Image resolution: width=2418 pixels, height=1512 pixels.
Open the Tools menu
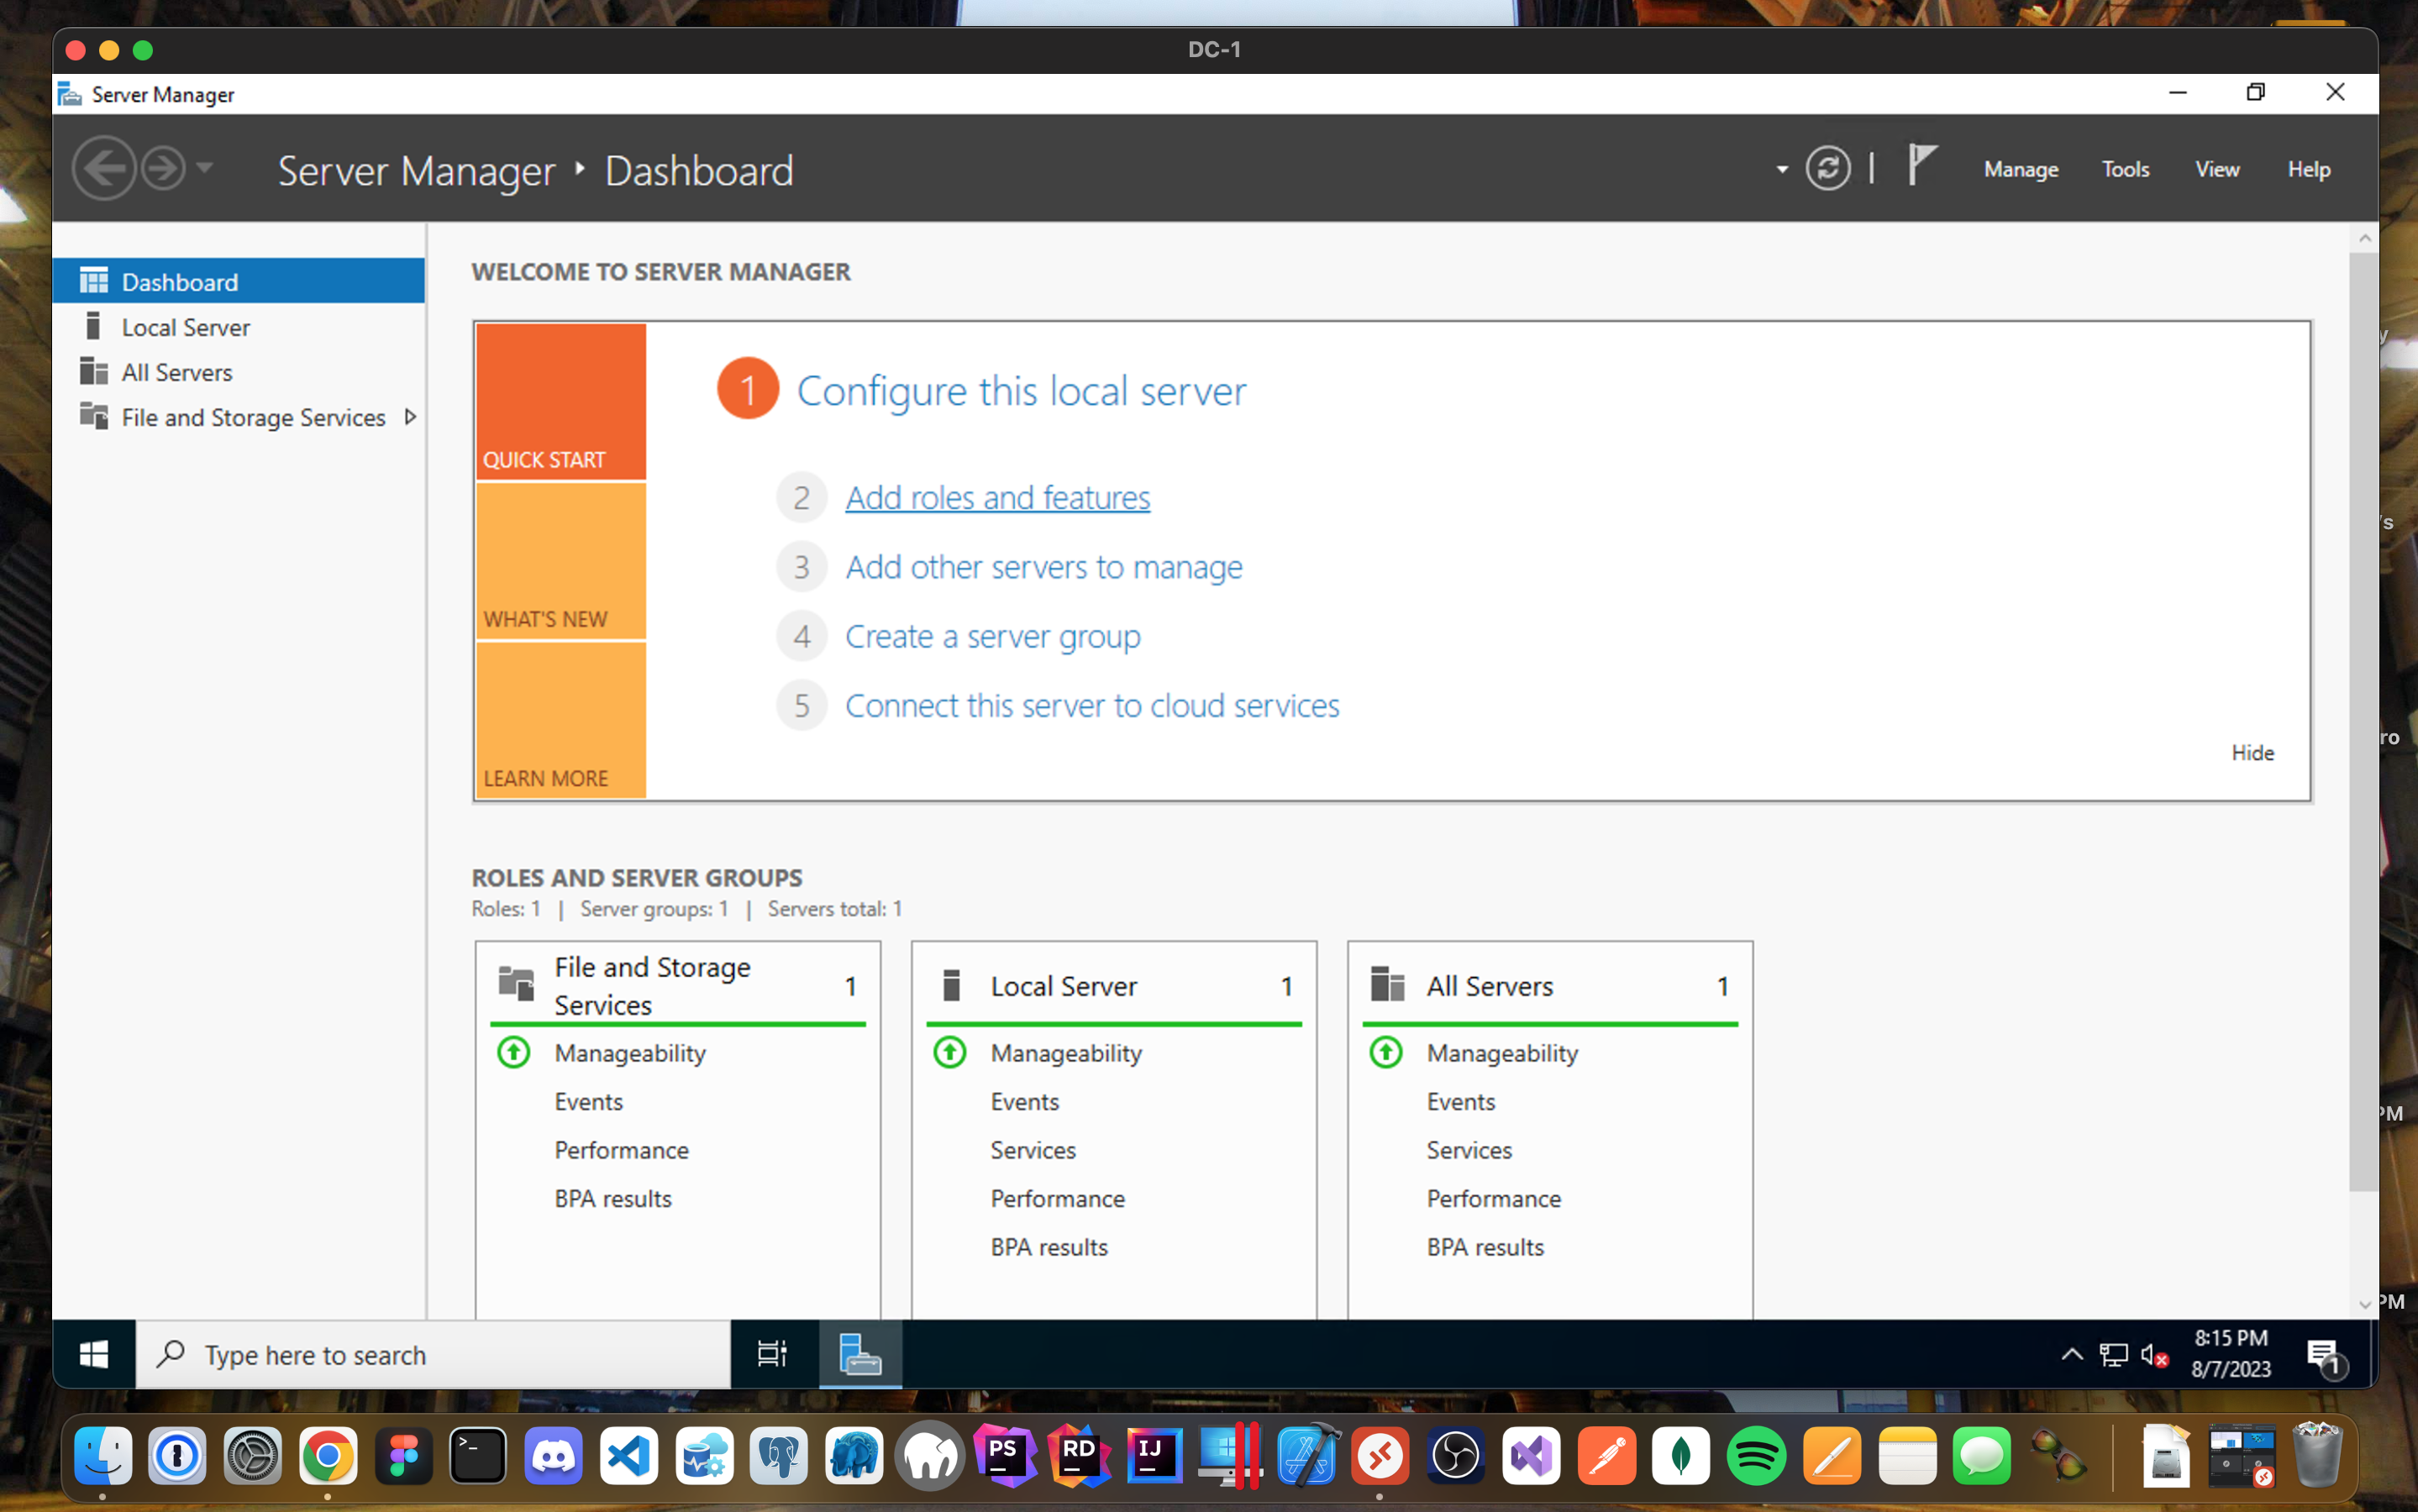tap(2125, 169)
